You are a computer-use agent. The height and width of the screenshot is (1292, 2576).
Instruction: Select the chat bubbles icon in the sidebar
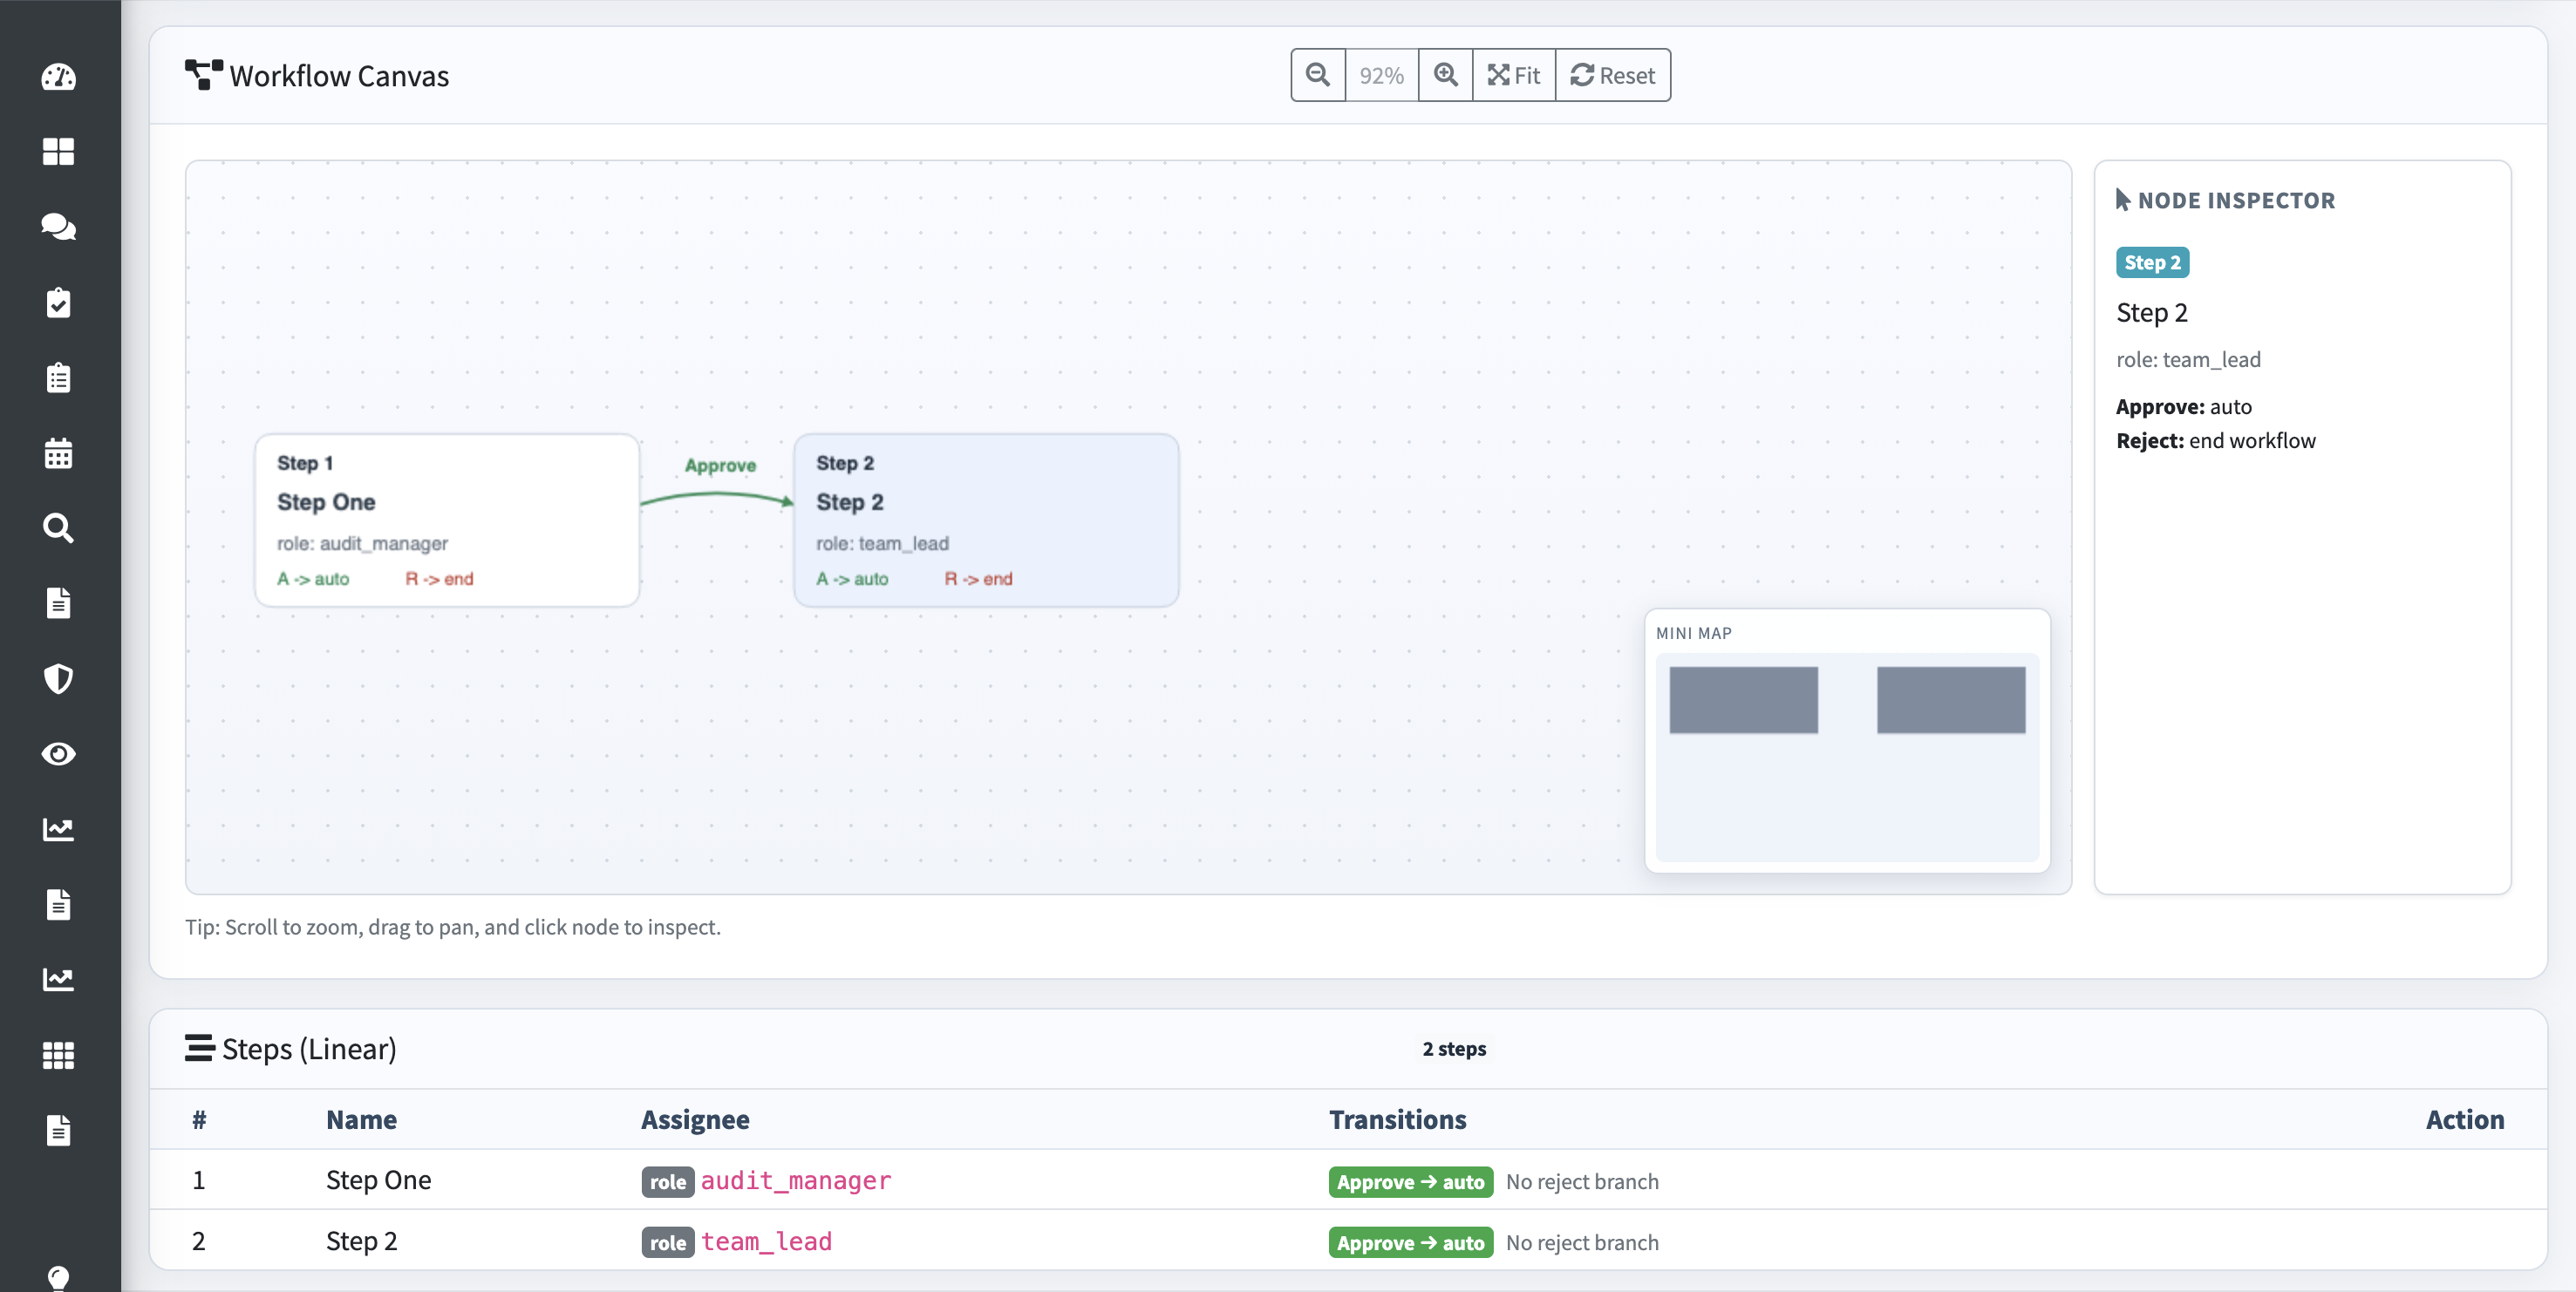click(59, 227)
